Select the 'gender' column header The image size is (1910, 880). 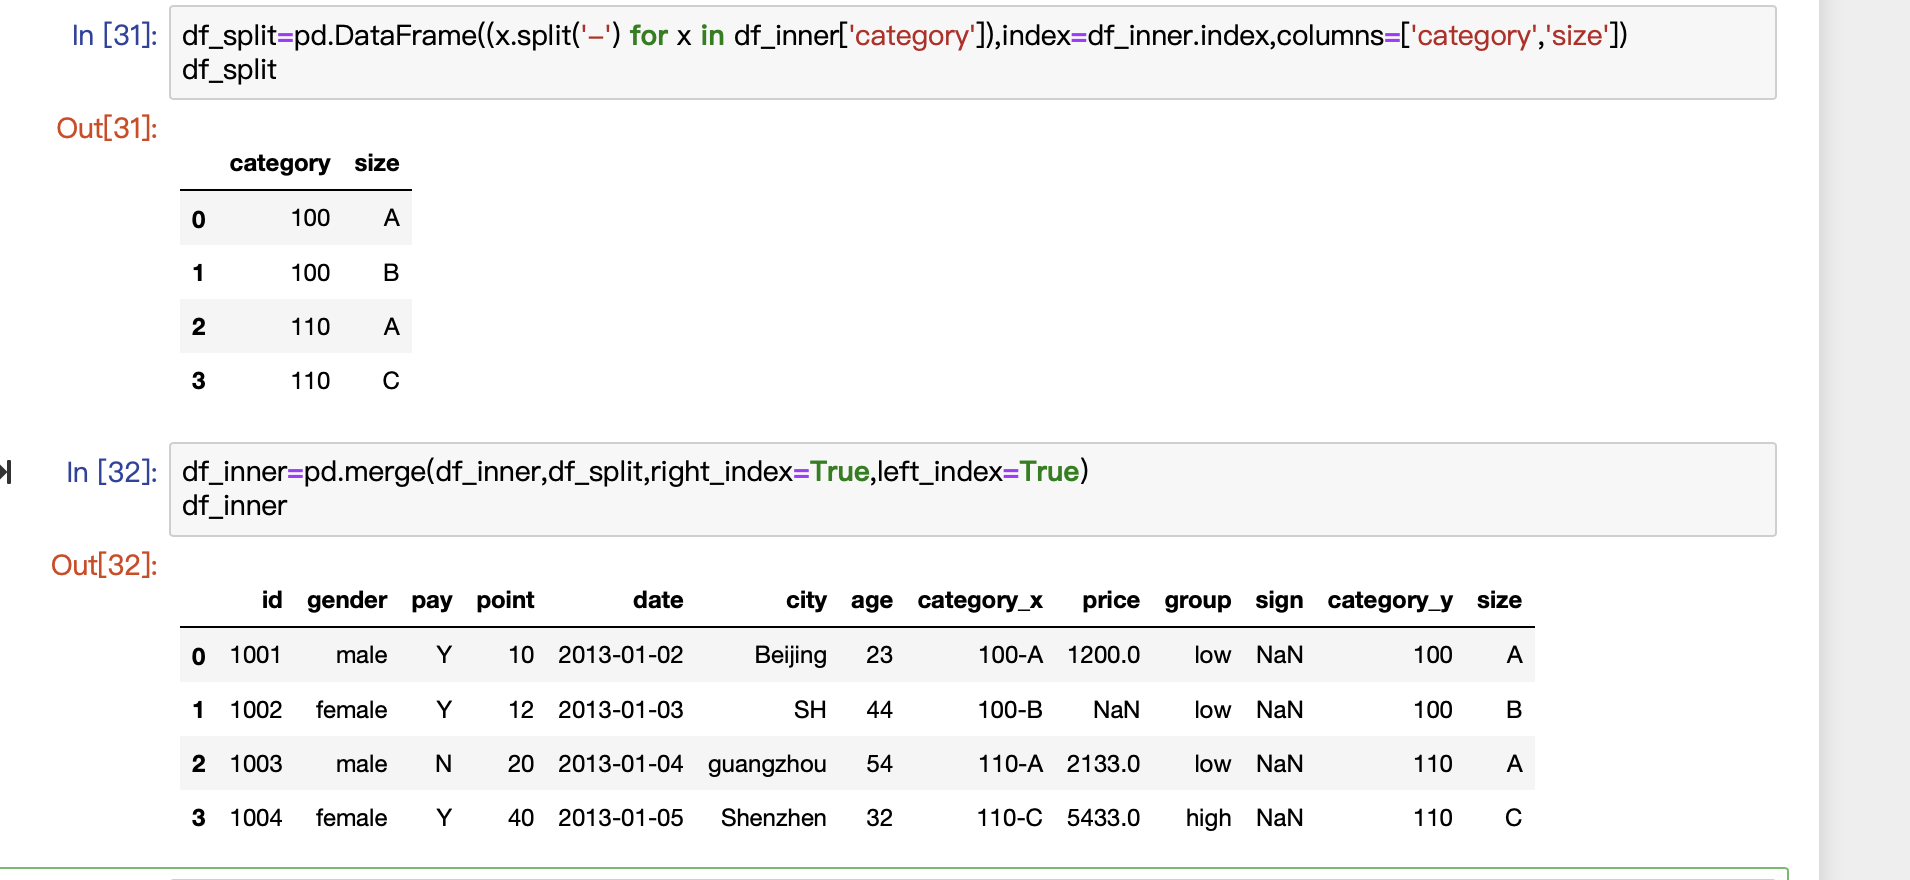(x=346, y=600)
